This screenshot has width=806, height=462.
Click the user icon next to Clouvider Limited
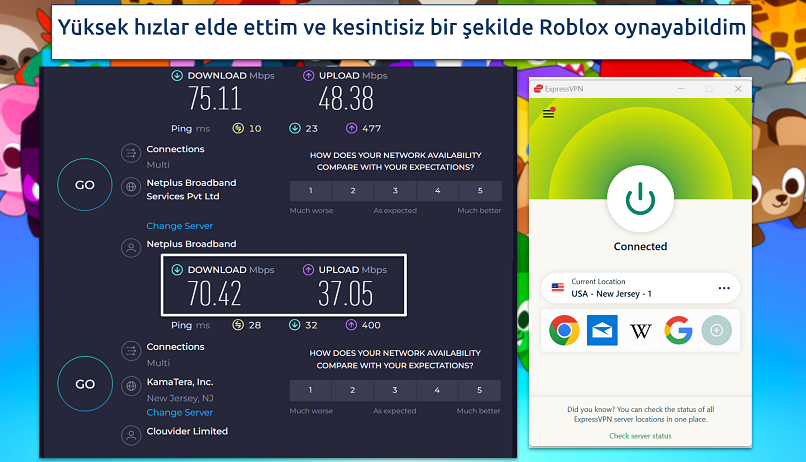(130, 433)
